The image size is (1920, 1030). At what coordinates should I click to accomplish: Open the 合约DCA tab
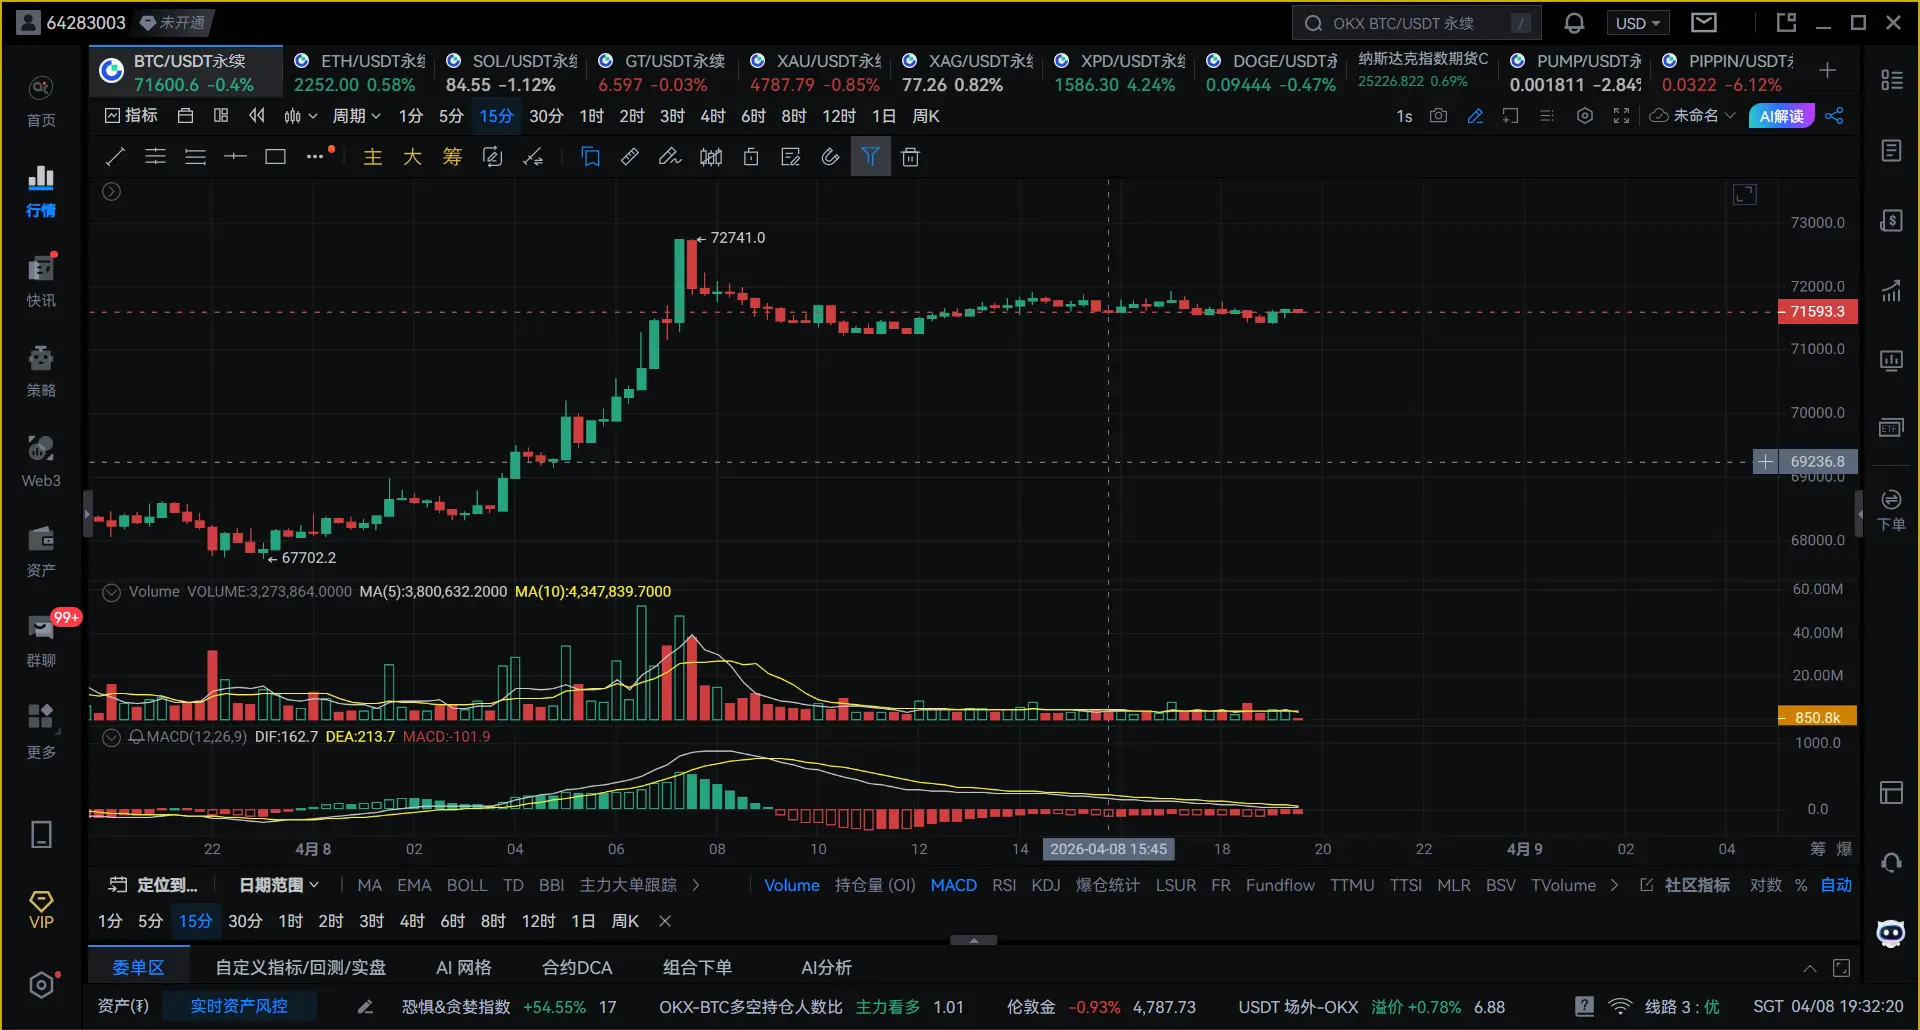(x=577, y=968)
